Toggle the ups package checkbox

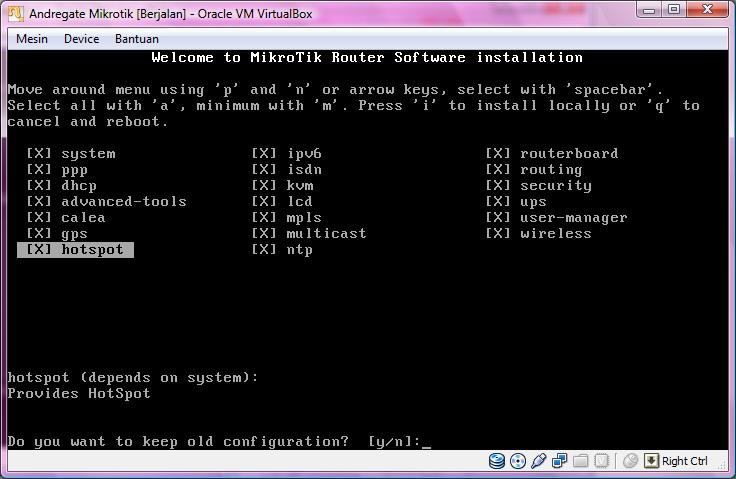[498, 201]
